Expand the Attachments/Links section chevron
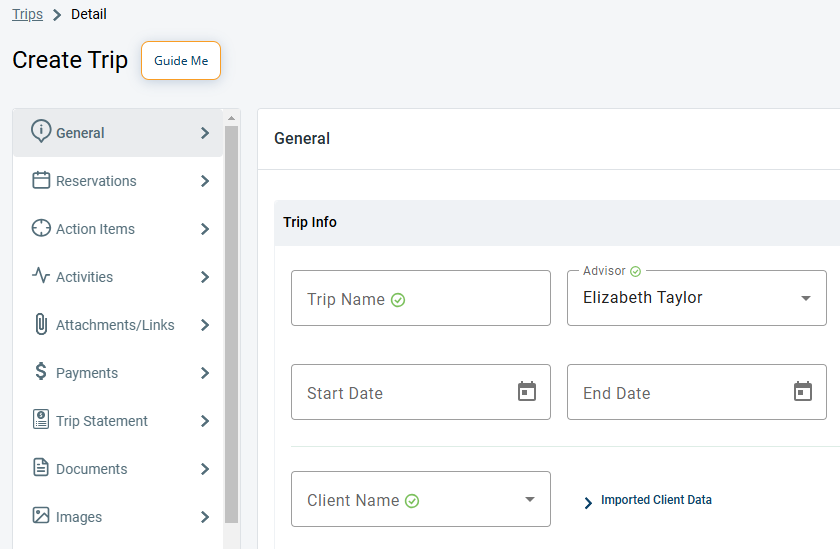 pyautogui.click(x=205, y=325)
